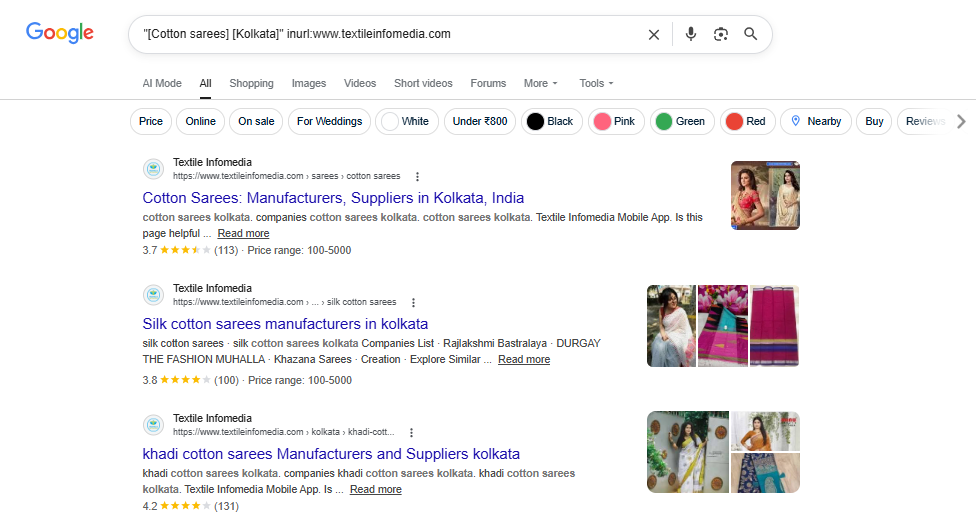The width and height of the screenshot is (976, 521).
Task: Open Google Lens image search
Action: click(x=720, y=34)
